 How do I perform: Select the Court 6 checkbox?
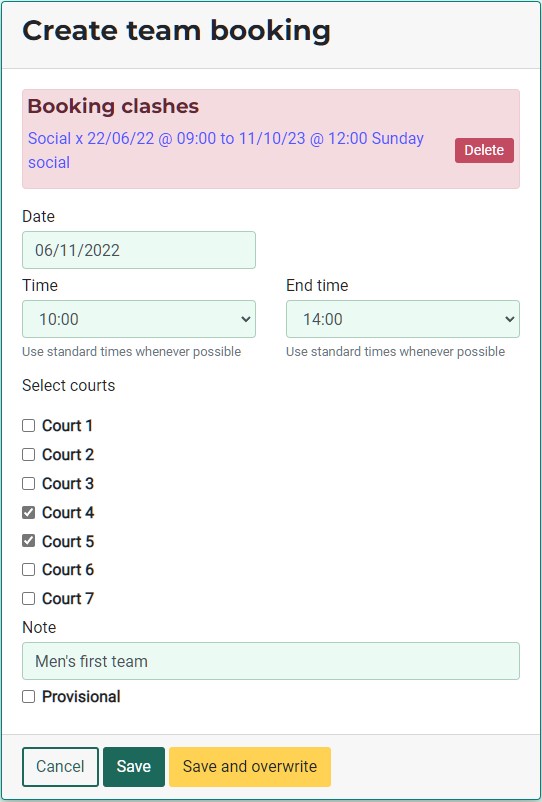tap(29, 569)
